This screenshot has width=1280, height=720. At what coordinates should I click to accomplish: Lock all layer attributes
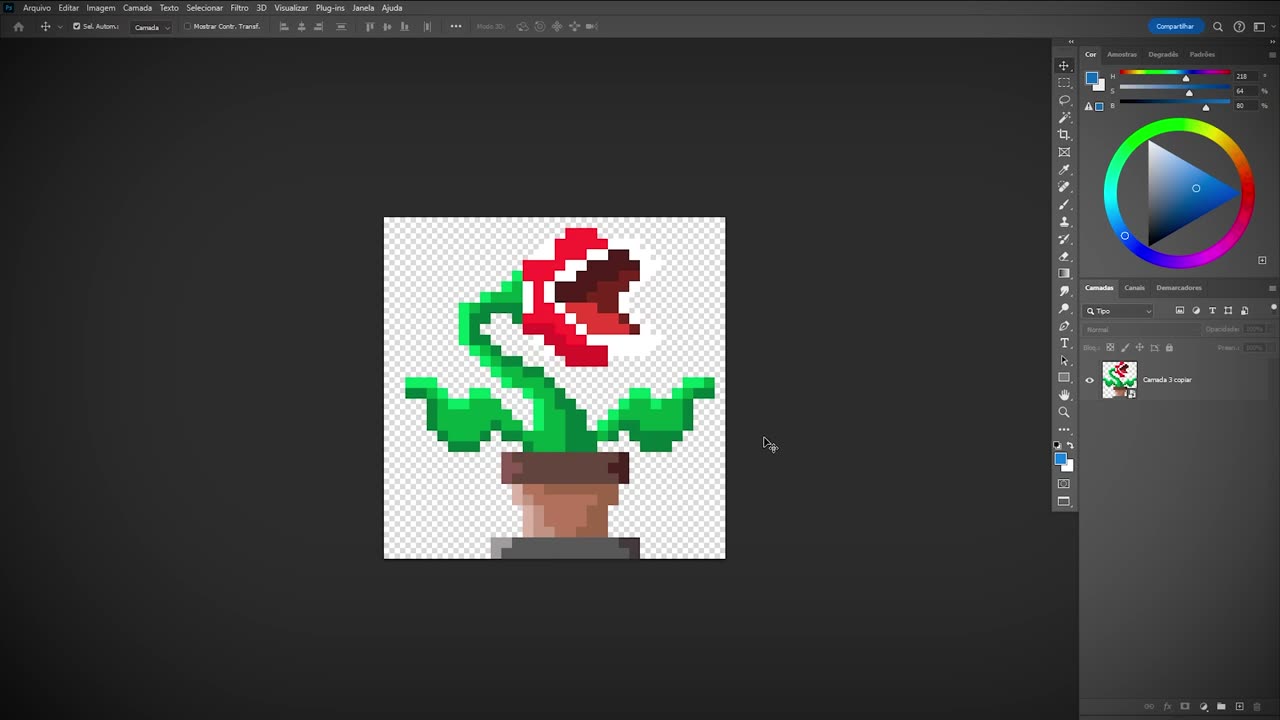(x=1169, y=348)
